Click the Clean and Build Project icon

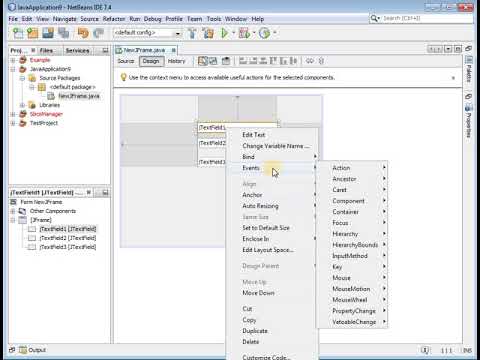208,33
